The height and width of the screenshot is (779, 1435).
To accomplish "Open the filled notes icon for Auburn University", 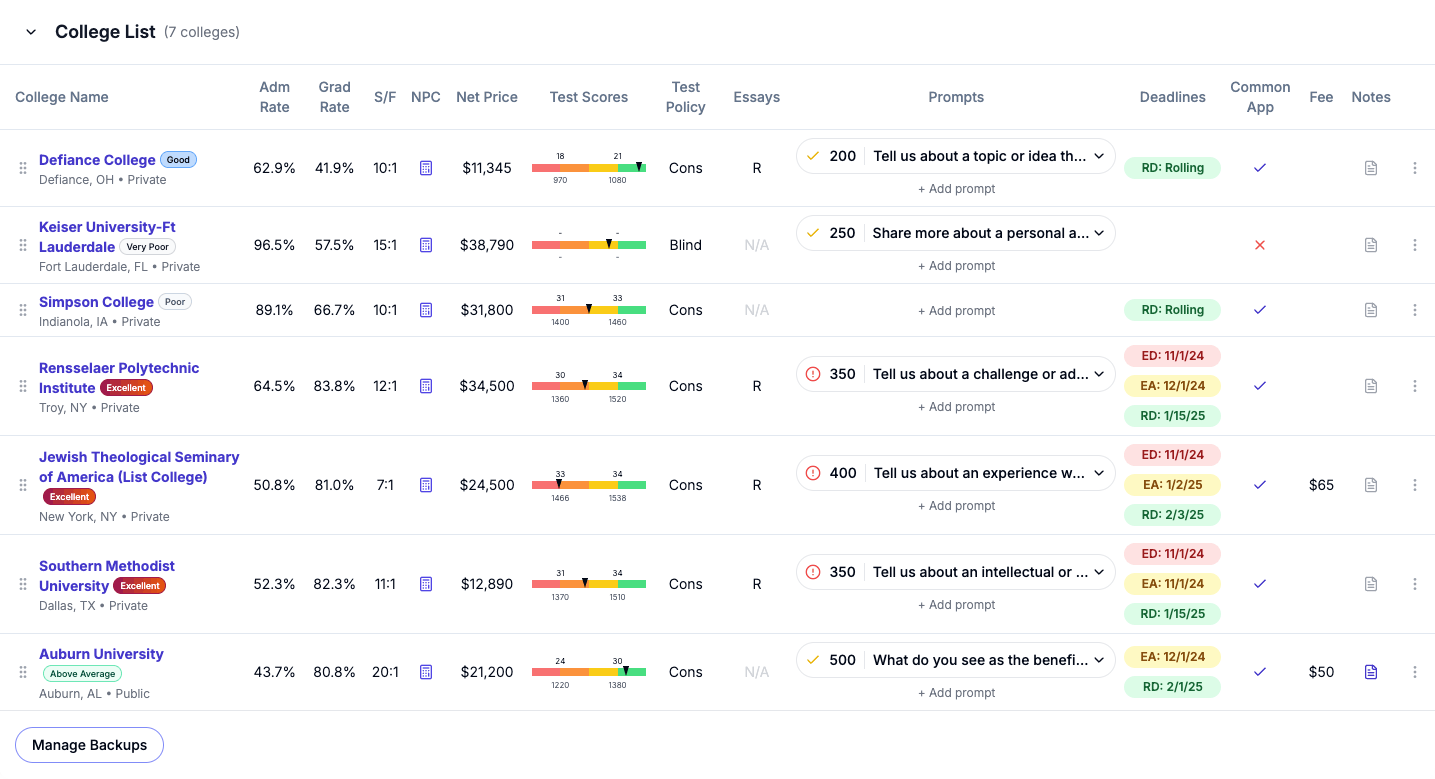I will coord(1371,672).
